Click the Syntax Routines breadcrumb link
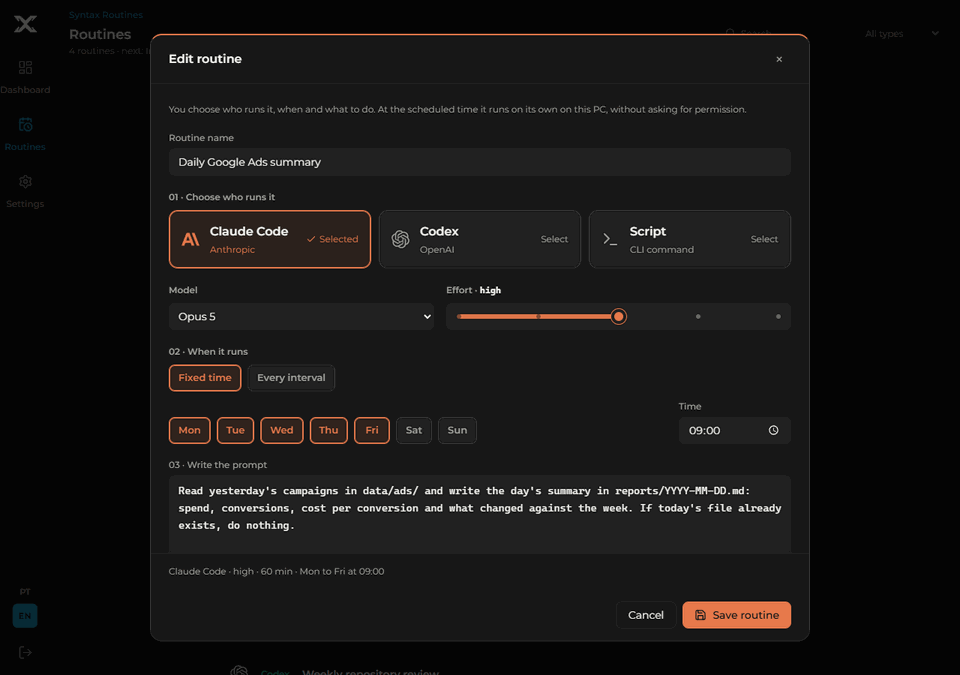 click(x=106, y=15)
